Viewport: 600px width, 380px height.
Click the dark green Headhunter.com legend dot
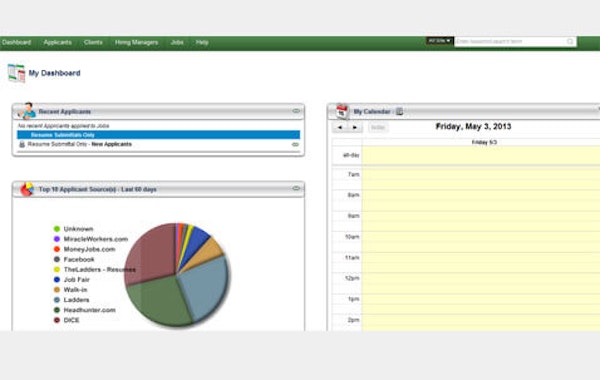(x=57, y=310)
